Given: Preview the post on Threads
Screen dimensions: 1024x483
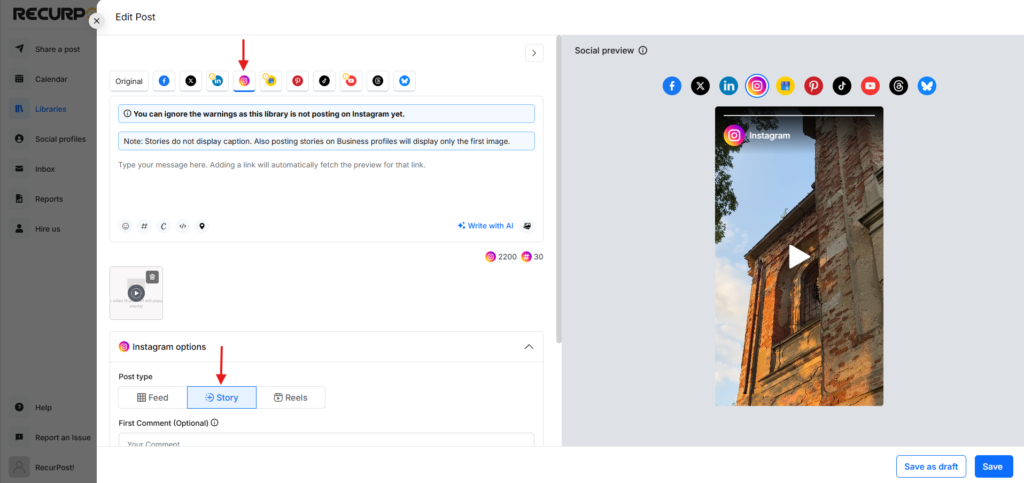Looking at the screenshot, I should 899,86.
